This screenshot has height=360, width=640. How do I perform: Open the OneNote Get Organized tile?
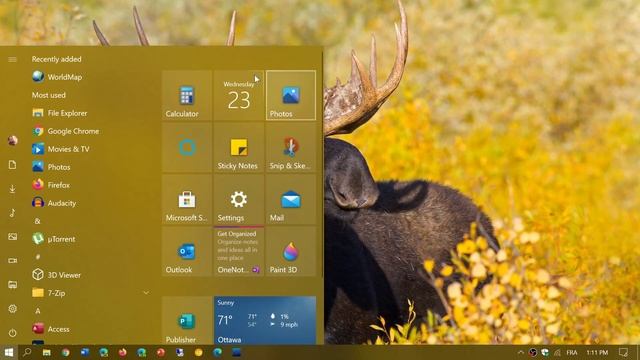(x=239, y=251)
